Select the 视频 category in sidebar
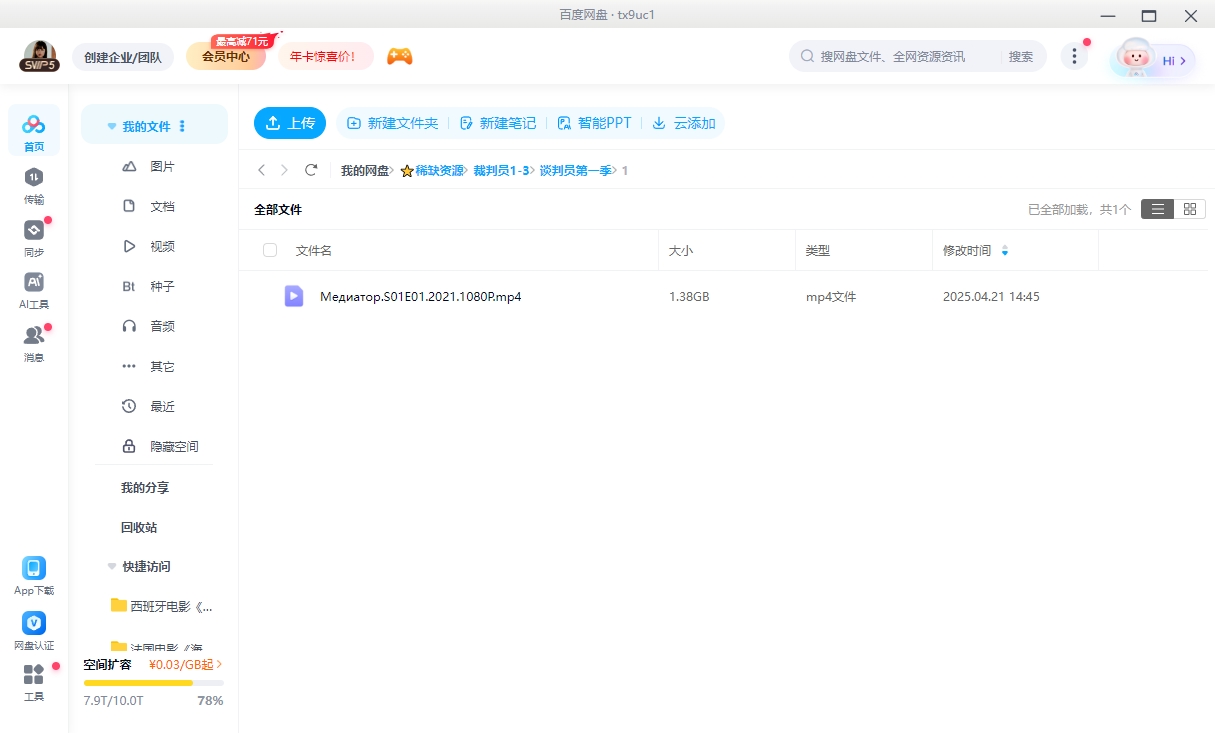1215x733 pixels. (162, 246)
